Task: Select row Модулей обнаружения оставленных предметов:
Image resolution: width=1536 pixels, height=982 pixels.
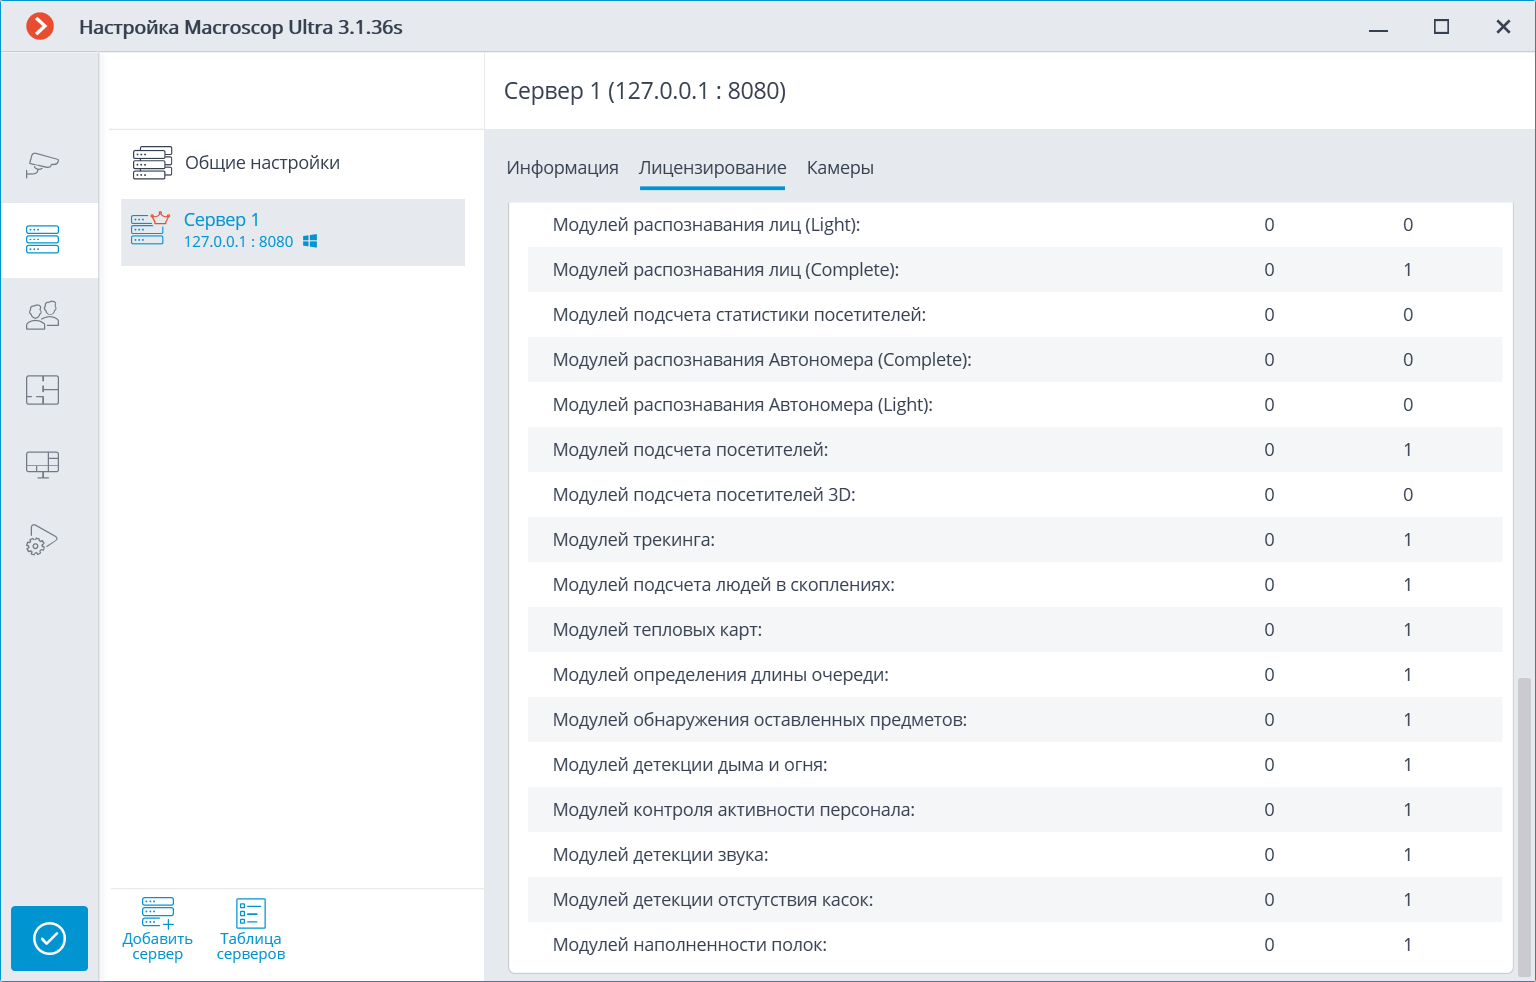Action: coord(1015,720)
